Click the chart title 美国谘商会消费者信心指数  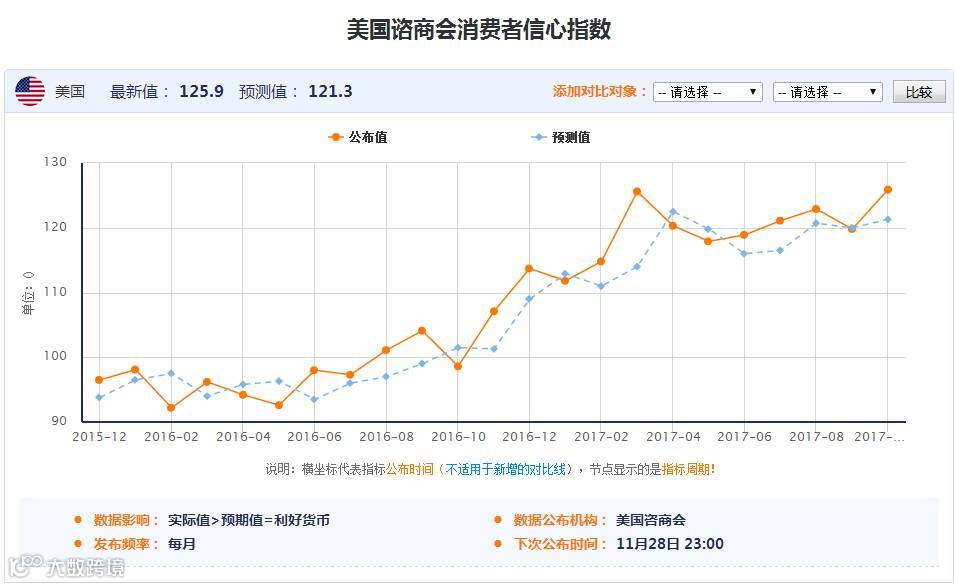479,29
